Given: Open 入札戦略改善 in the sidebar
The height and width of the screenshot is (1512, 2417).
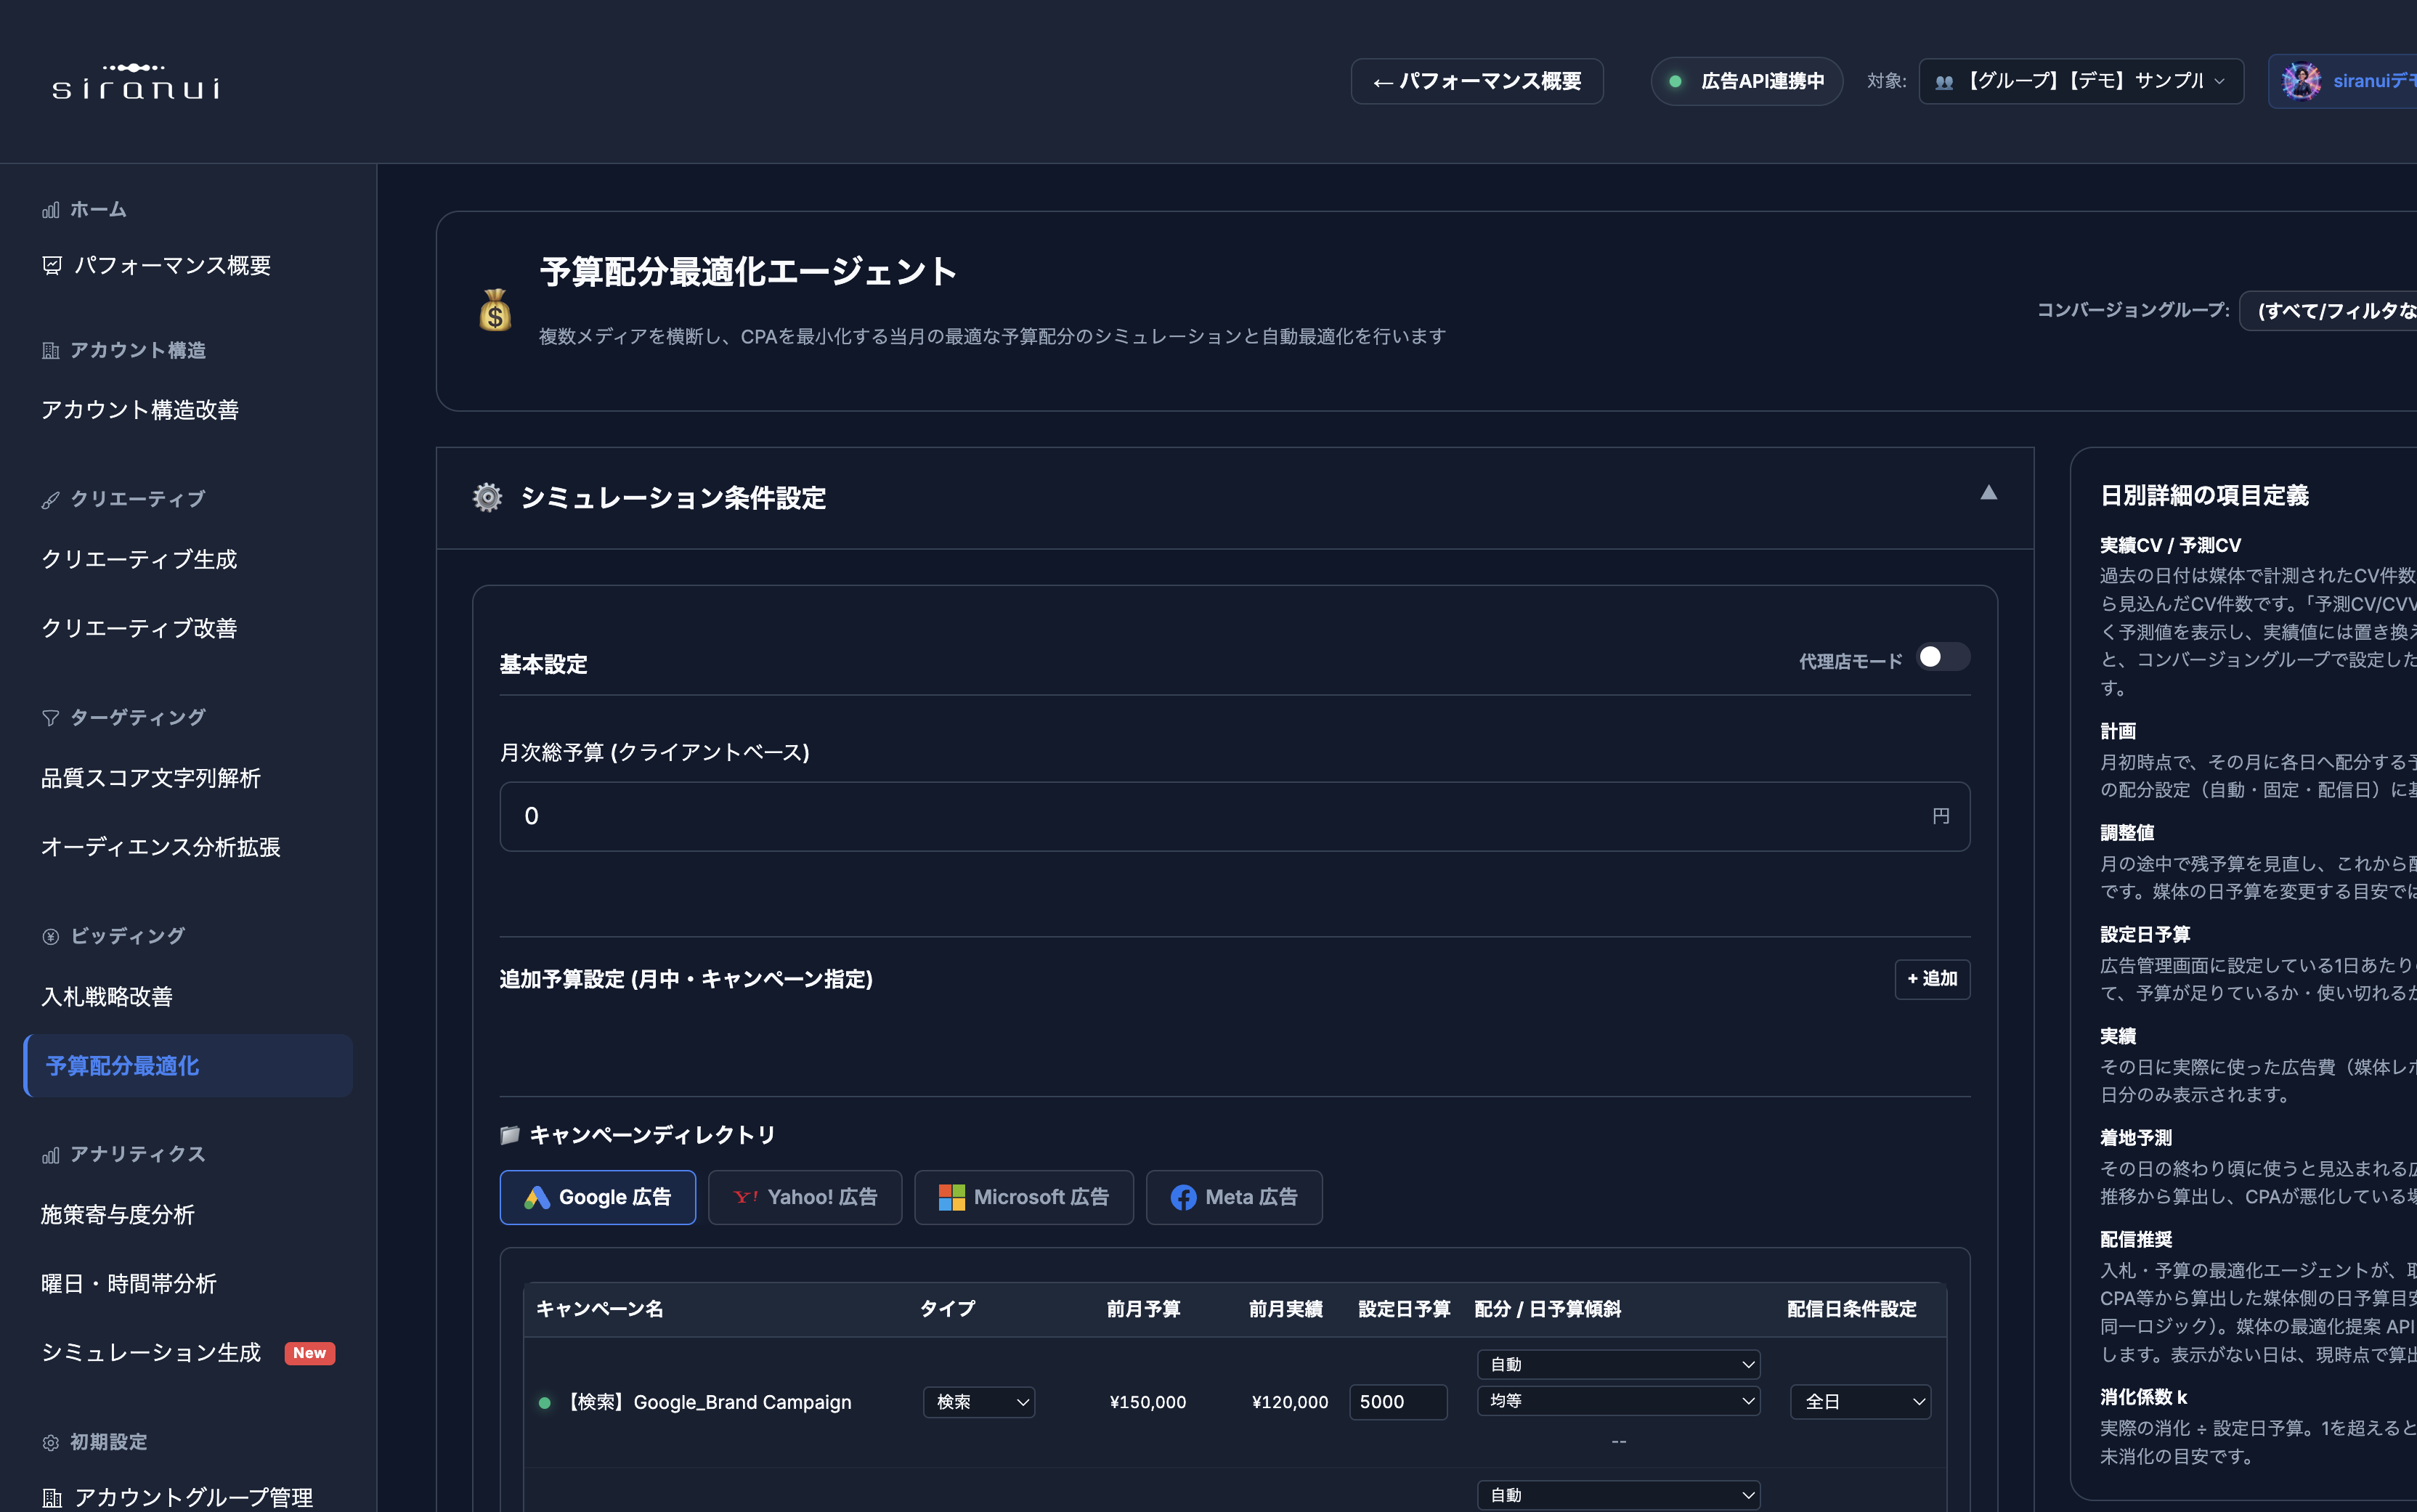Looking at the screenshot, I should point(188,996).
